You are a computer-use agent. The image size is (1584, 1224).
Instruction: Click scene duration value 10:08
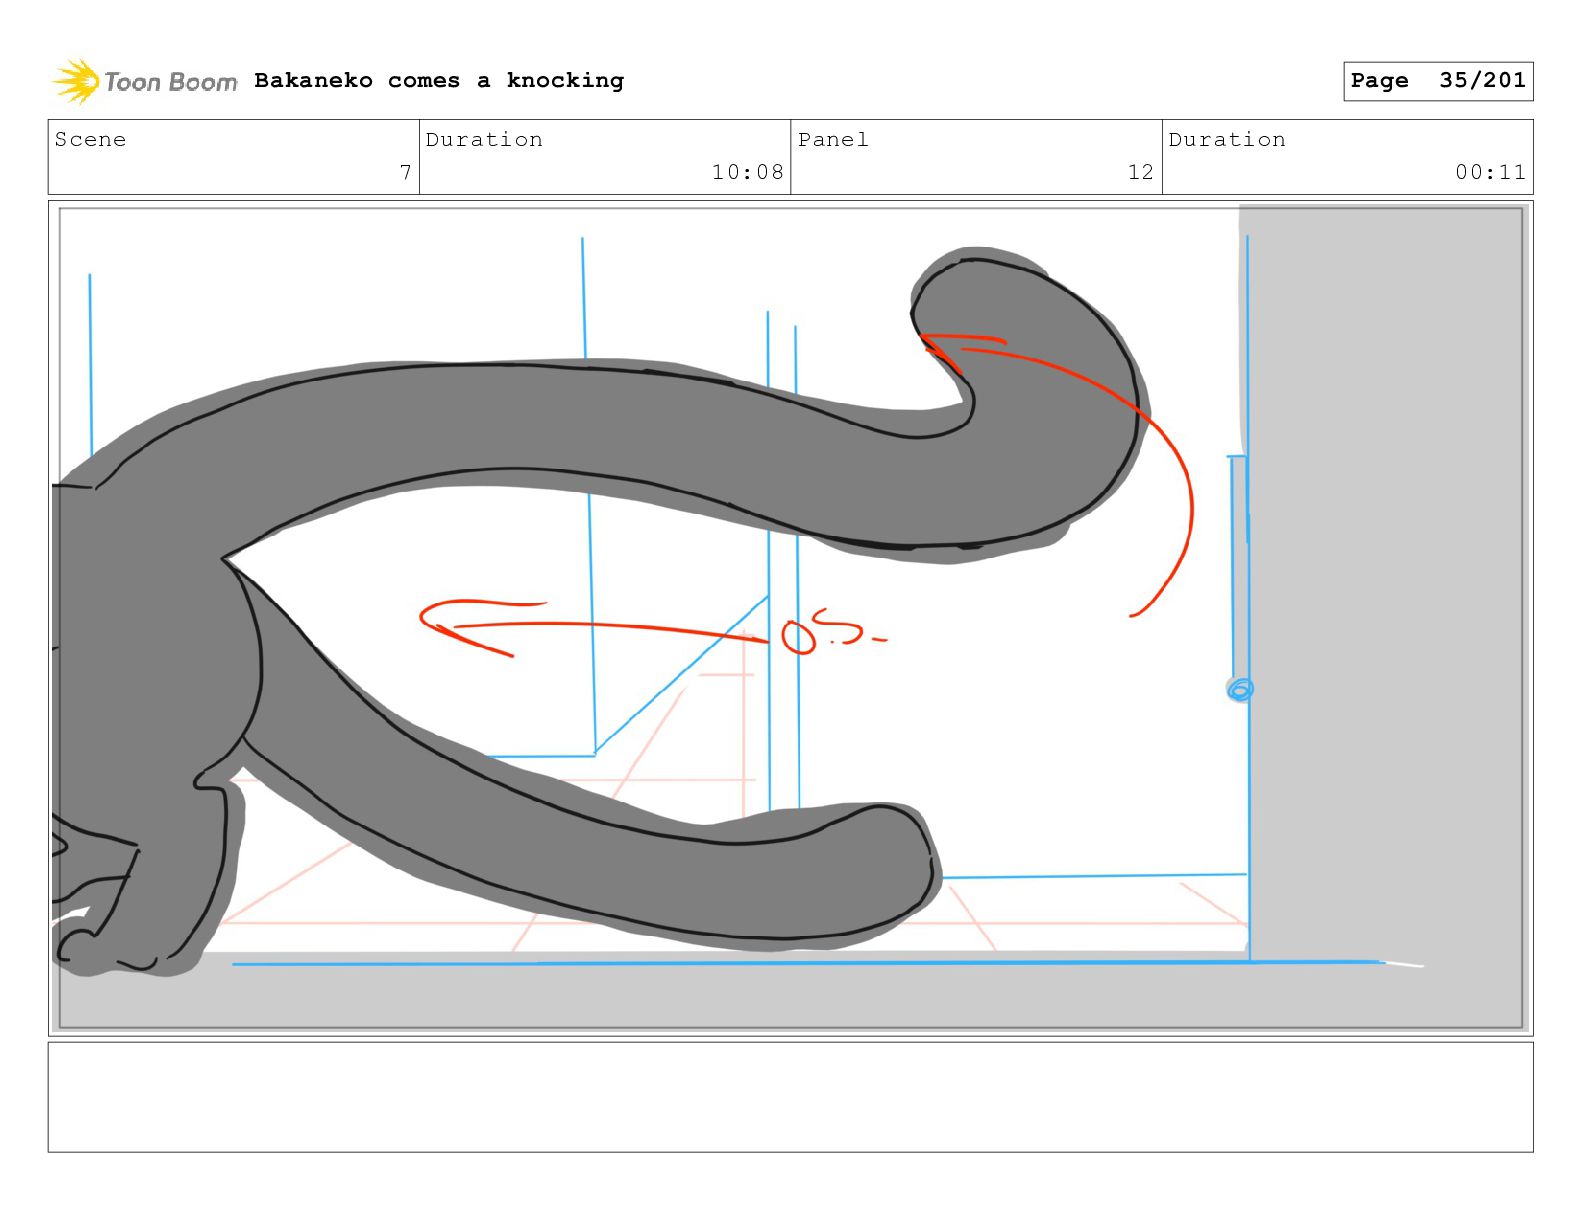coord(747,172)
